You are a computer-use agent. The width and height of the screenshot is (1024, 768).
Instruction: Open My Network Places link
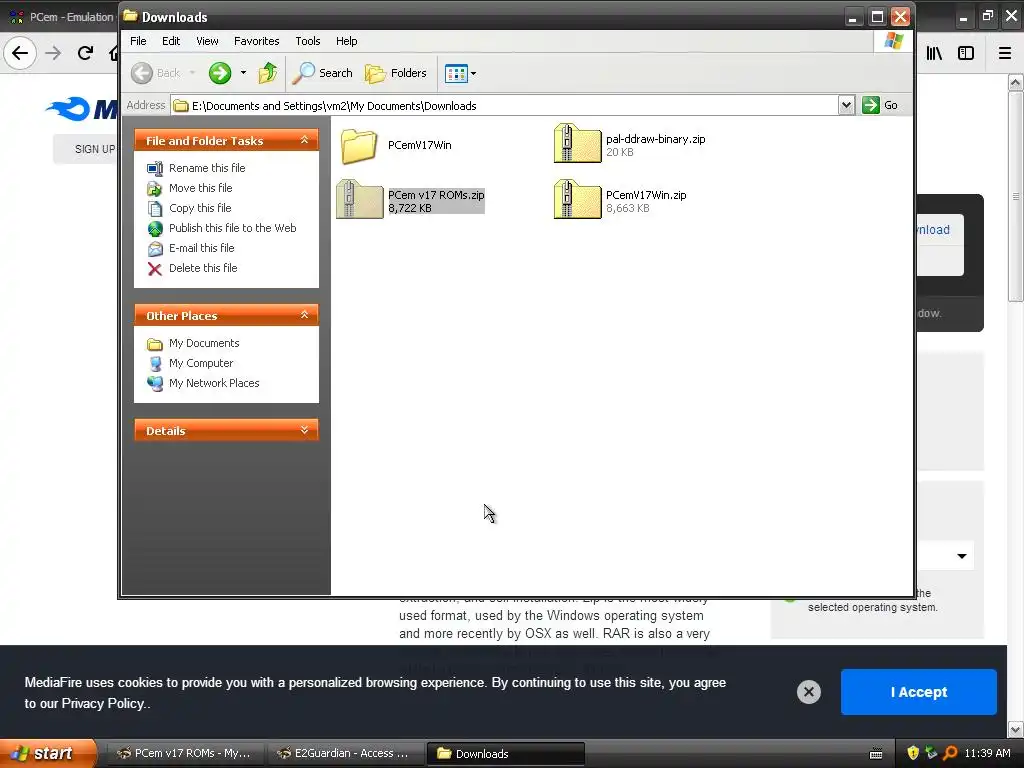(214, 383)
